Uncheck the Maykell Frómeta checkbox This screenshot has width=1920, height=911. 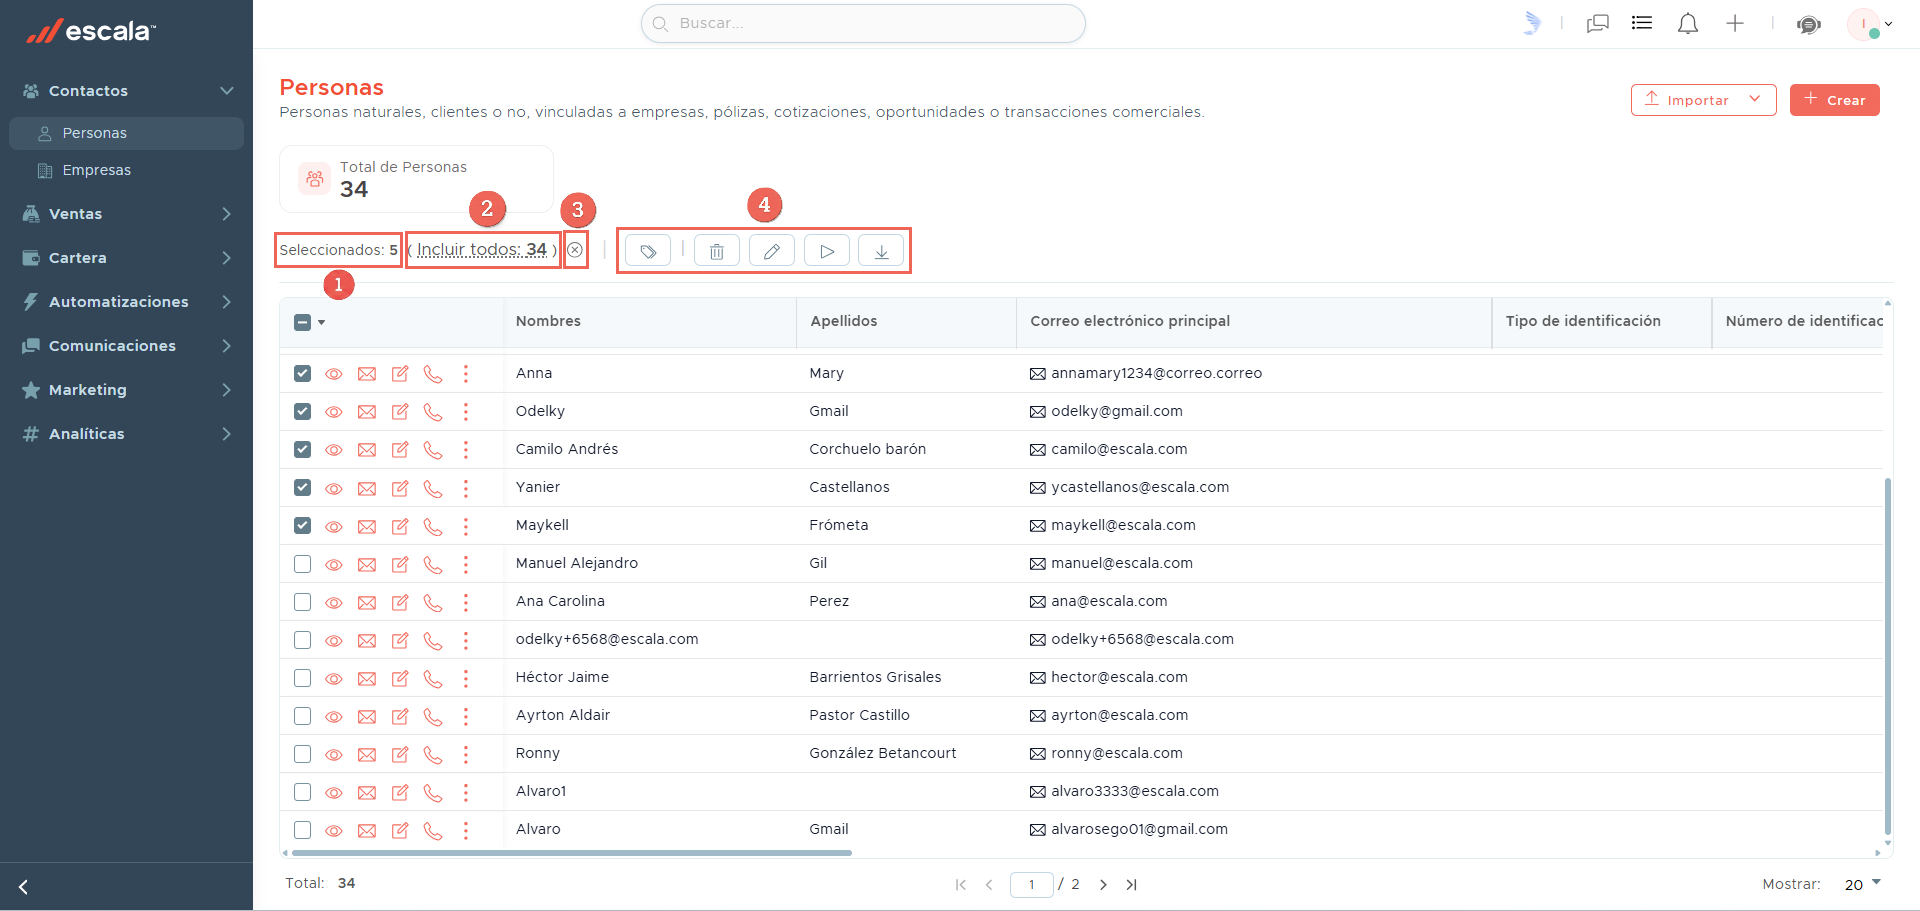pyautogui.click(x=303, y=525)
